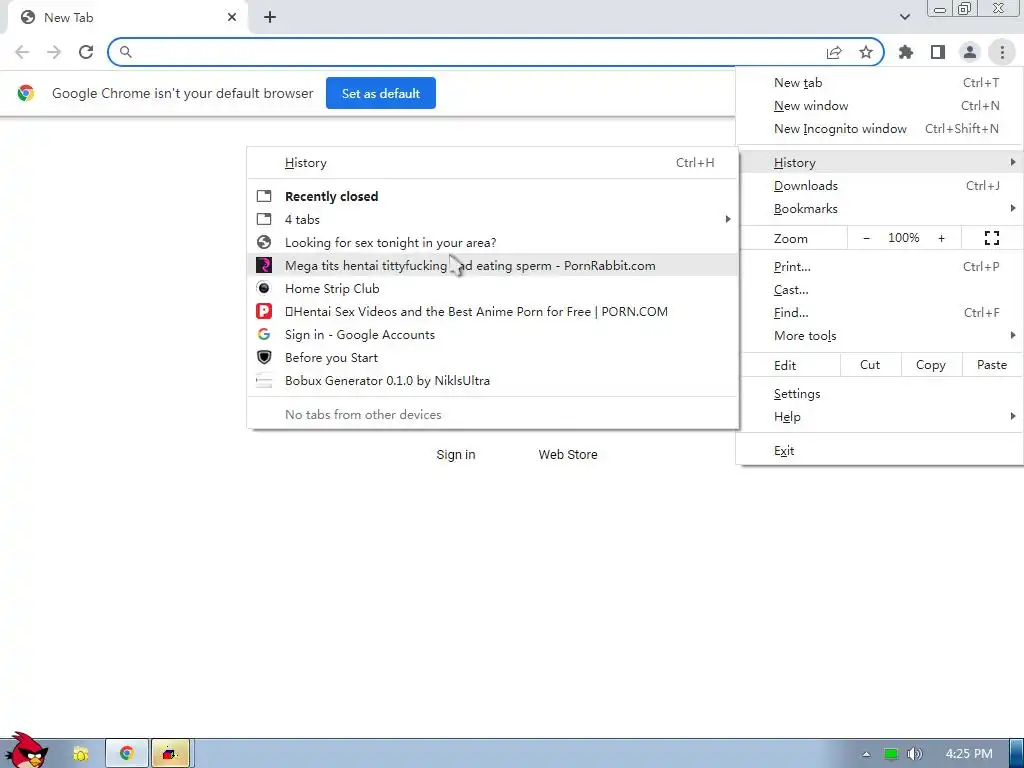Click the window icon beside 4 tabs
1024x768 pixels.
click(264, 219)
